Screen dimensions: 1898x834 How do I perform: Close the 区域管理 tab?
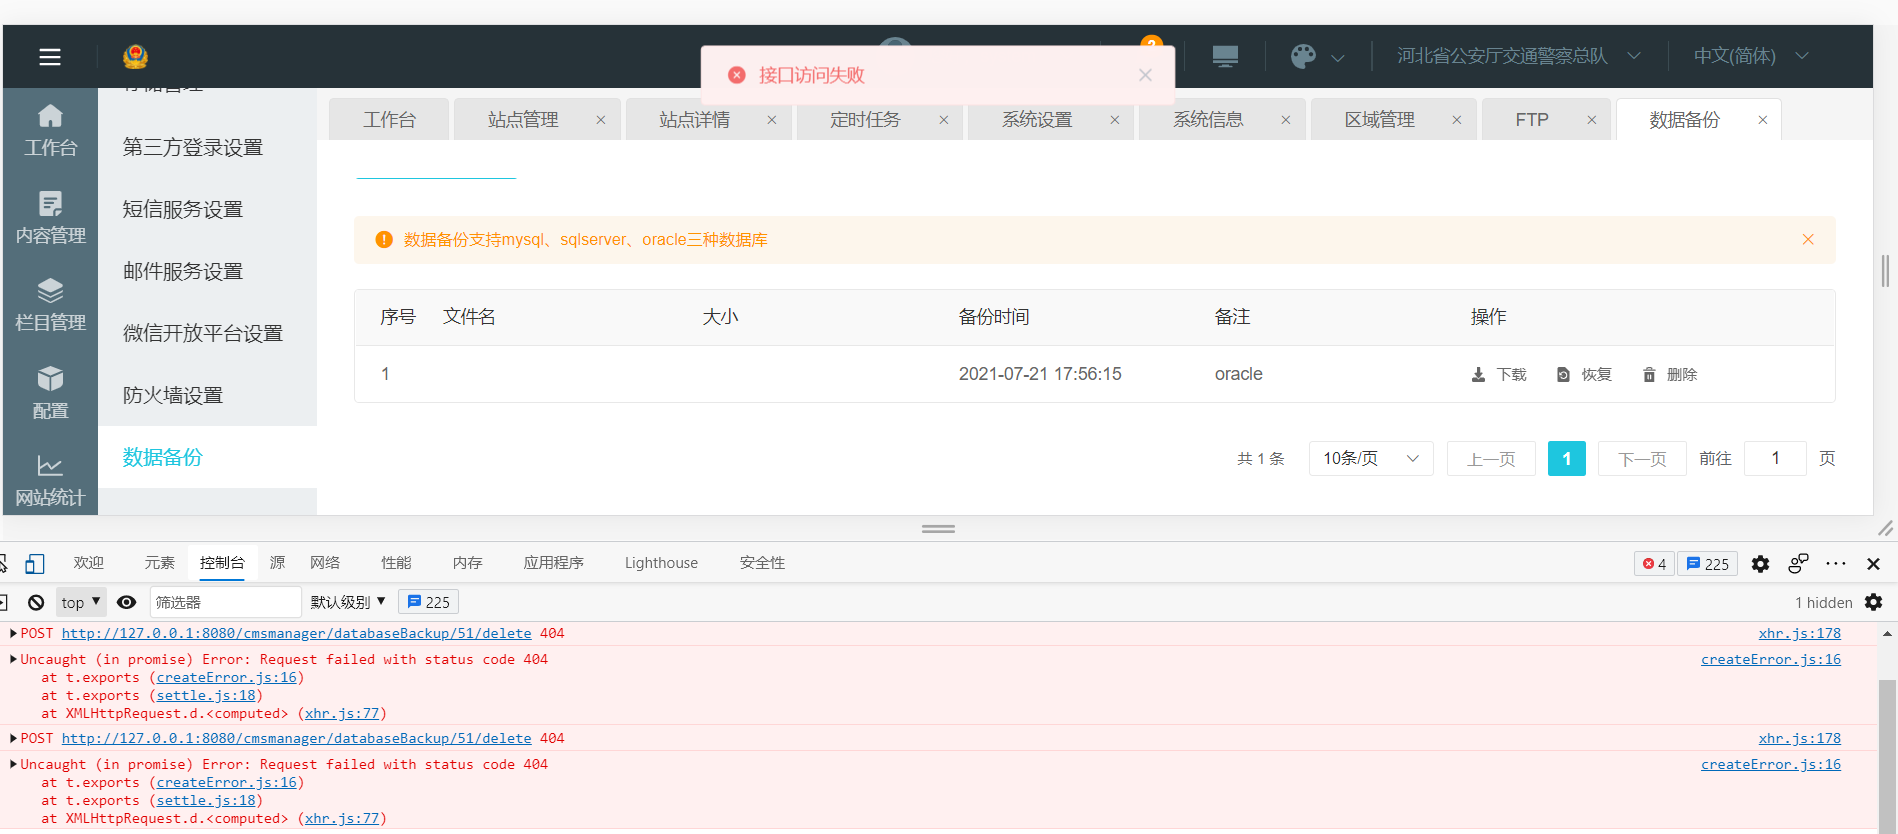[x=1457, y=120]
